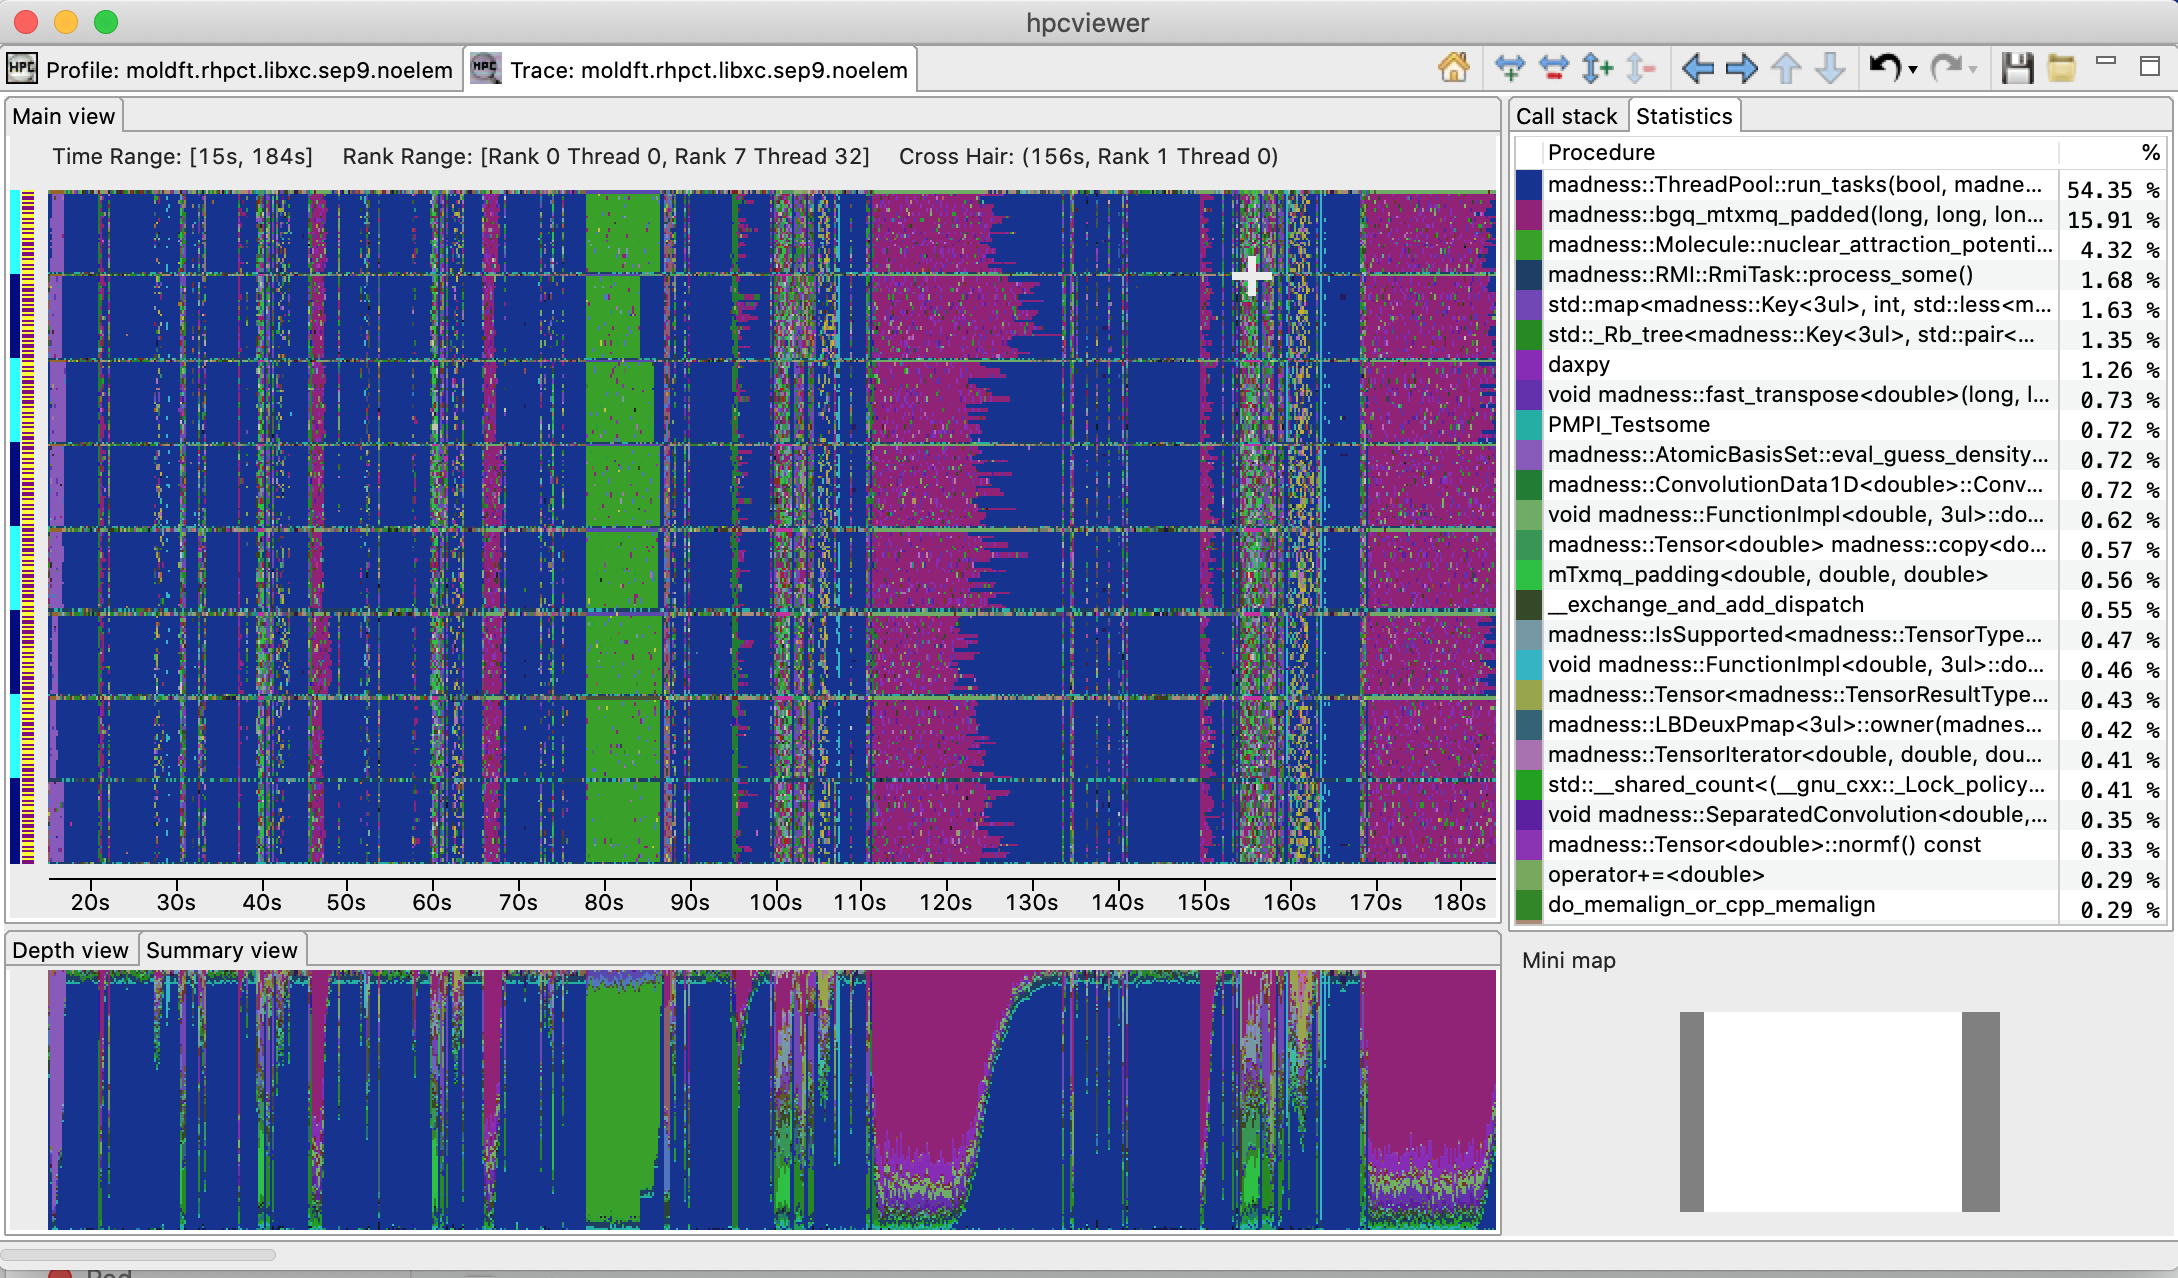Image resolution: width=2178 pixels, height=1278 pixels.
Task: Switch to the Call stack tab
Action: point(1566,116)
